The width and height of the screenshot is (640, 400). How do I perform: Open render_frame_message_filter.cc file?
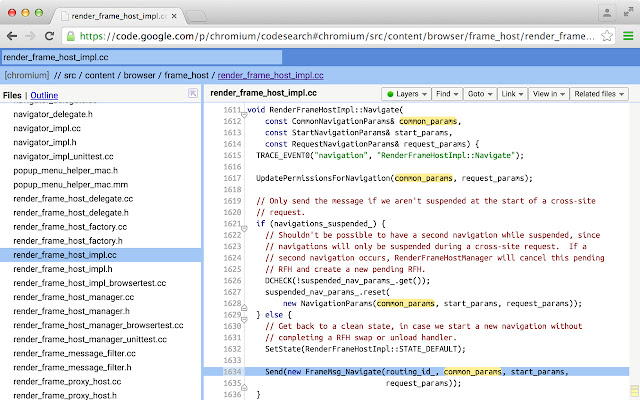[74, 353]
